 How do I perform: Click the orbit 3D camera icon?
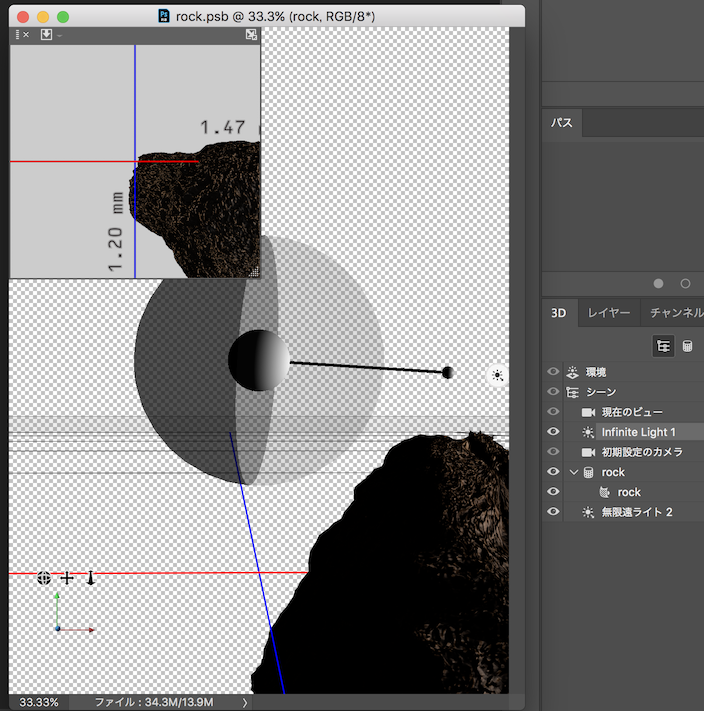pos(44,578)
